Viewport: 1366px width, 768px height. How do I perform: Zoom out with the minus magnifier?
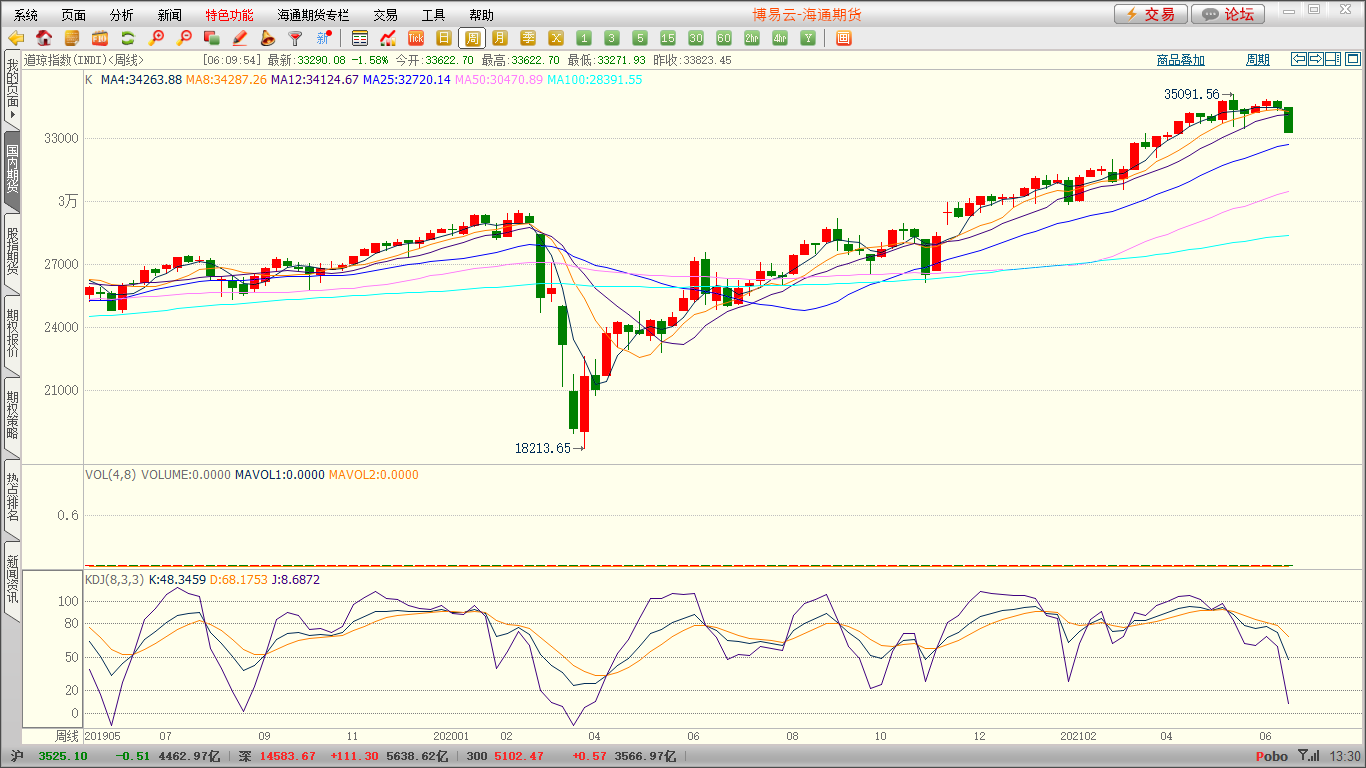[x=184, y=38]
